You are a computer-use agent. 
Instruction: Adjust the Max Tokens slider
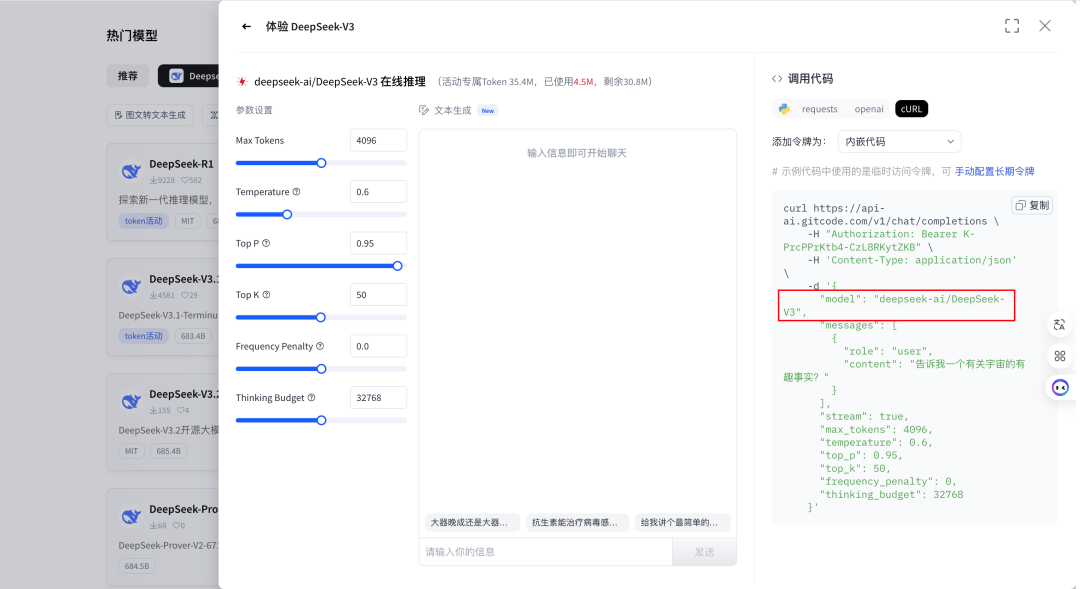coord(321,163)
